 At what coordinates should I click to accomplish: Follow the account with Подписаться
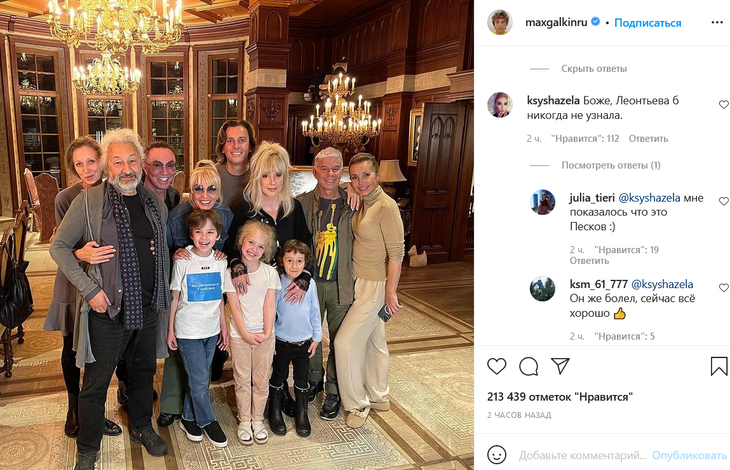coord(648,23)
